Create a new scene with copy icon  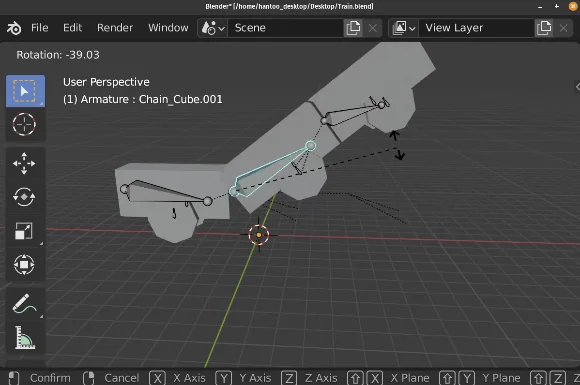click(x=353, y=28)
